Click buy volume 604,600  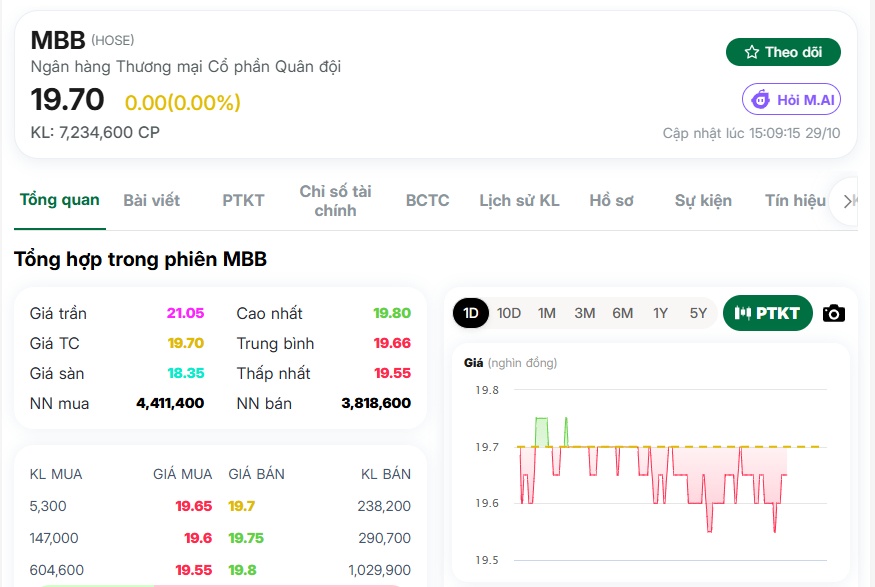pyautogui.click(x=56, y=570)
